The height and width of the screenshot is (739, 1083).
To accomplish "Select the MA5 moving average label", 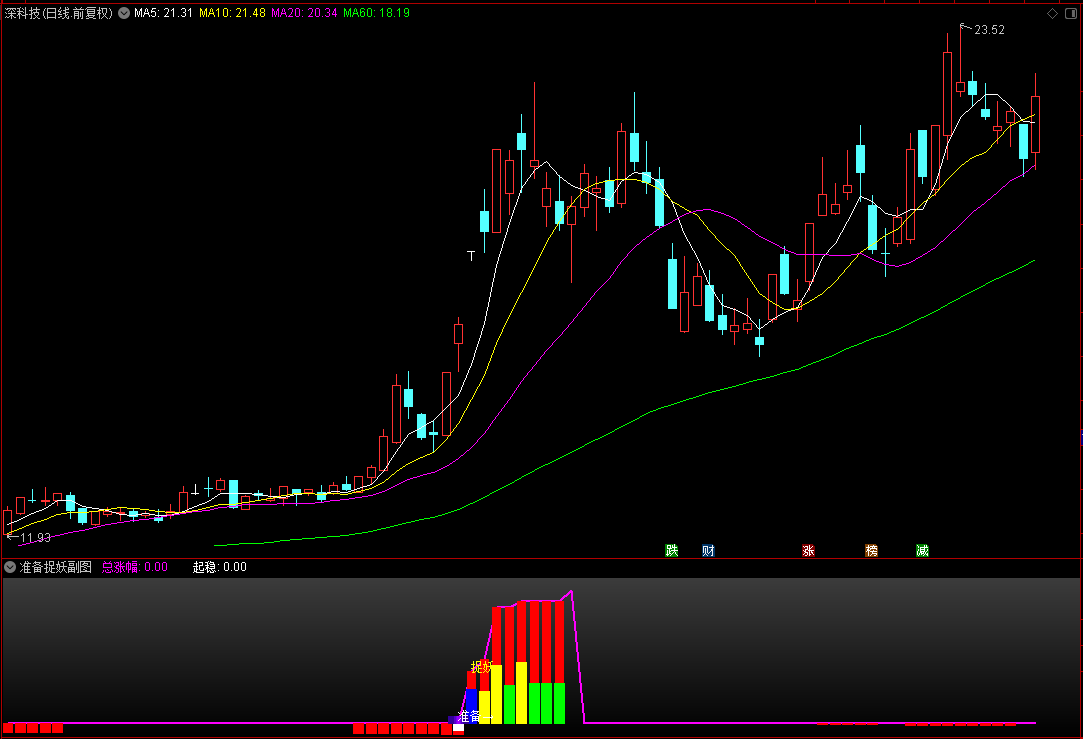I will point(163,13).
